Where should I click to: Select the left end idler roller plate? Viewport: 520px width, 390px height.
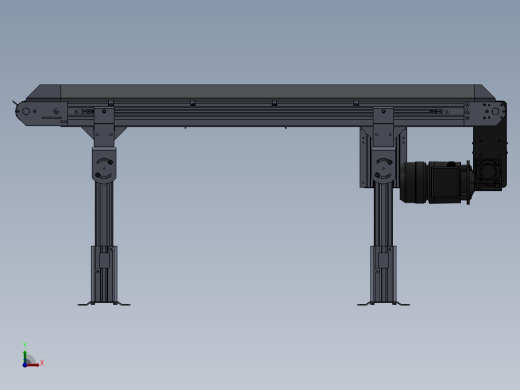coord(41,113)
